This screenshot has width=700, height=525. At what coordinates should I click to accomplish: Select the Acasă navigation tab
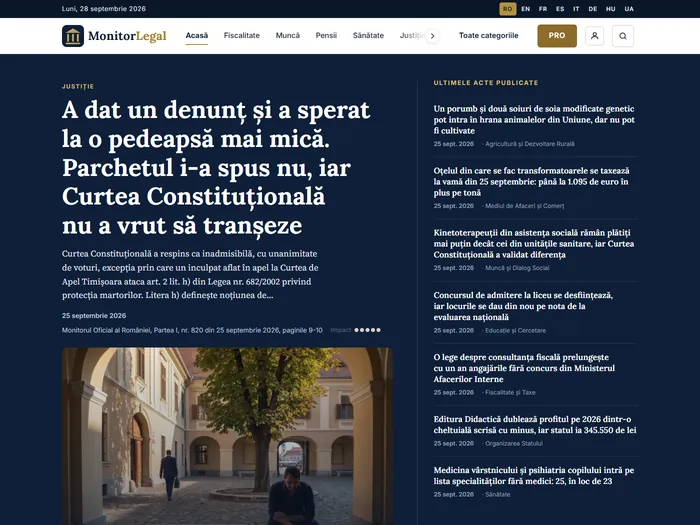[197, 35]
